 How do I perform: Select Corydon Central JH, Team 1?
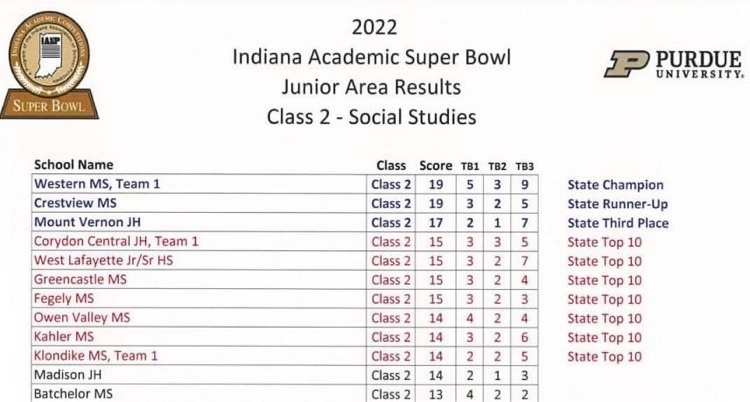[x=116, y=241]
